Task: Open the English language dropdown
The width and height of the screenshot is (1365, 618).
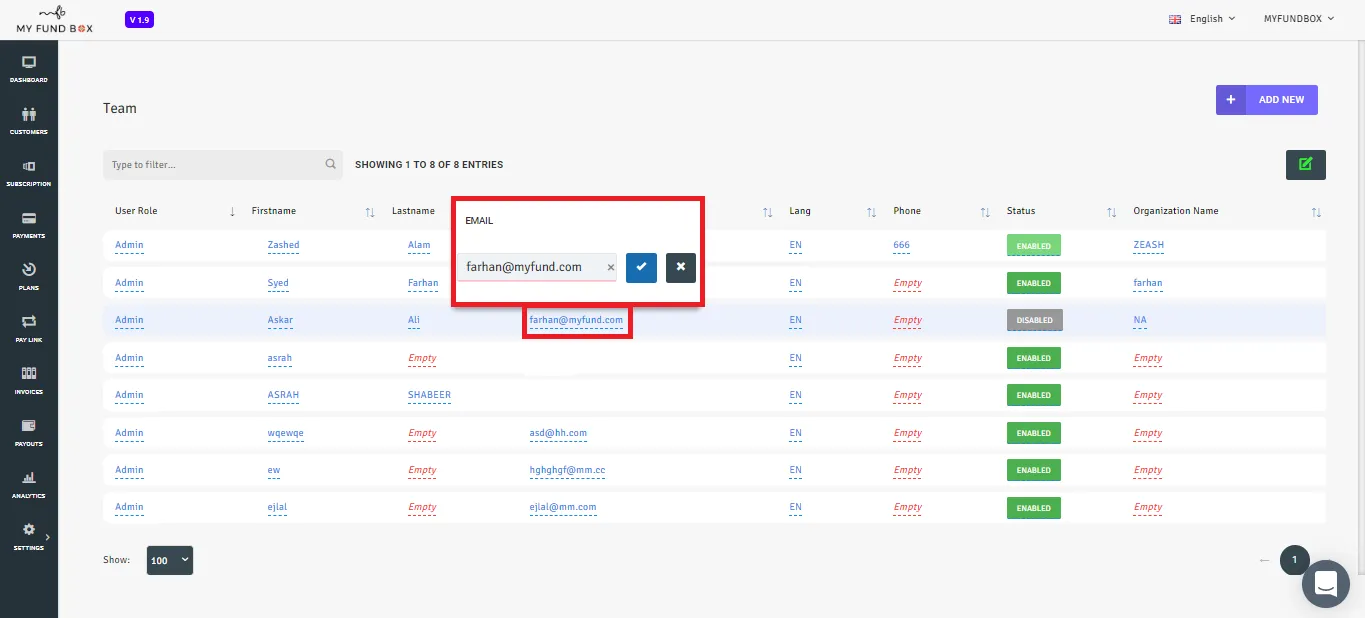Action: (1202, 18)
